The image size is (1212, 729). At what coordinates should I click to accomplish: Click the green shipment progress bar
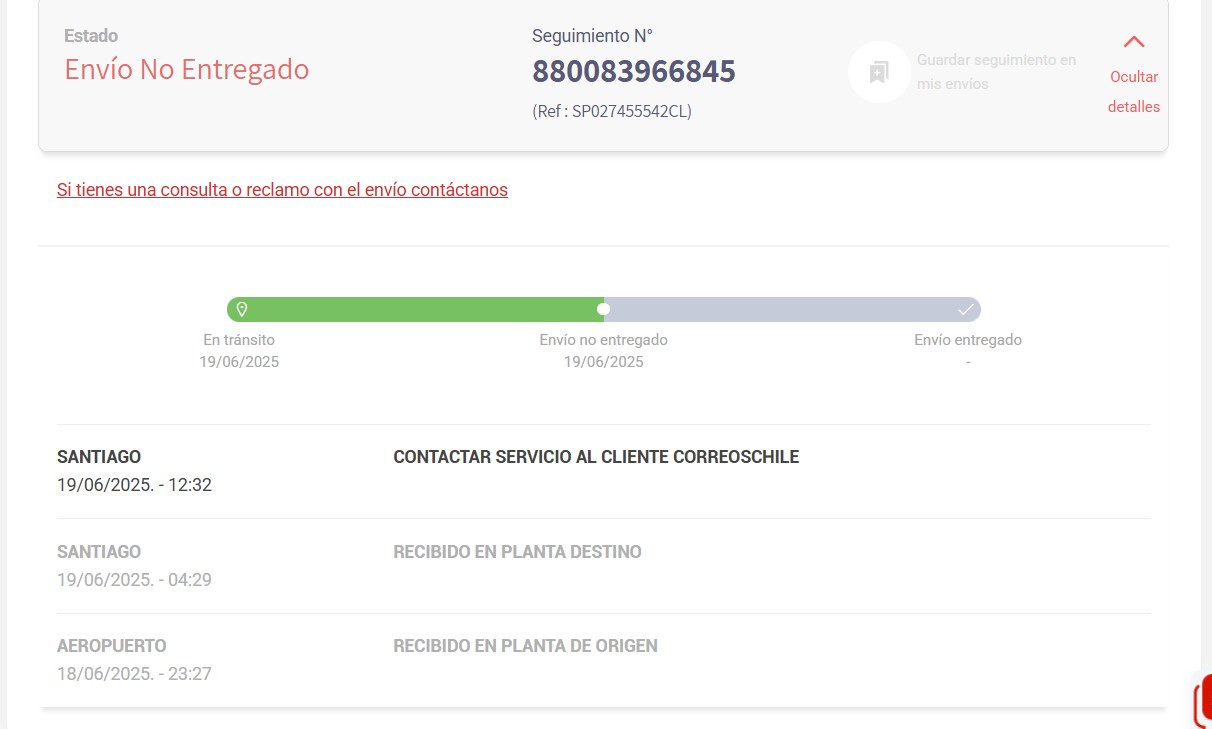click(420, 308)
